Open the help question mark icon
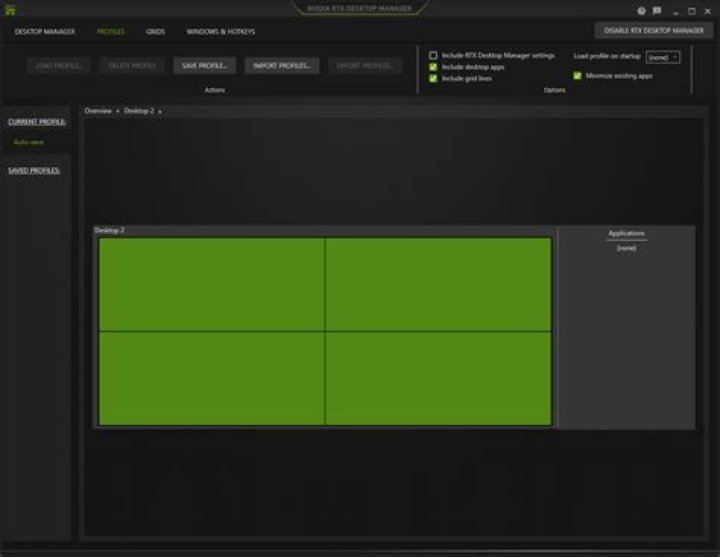The image size is (720, 557). (x=641, y=11)
